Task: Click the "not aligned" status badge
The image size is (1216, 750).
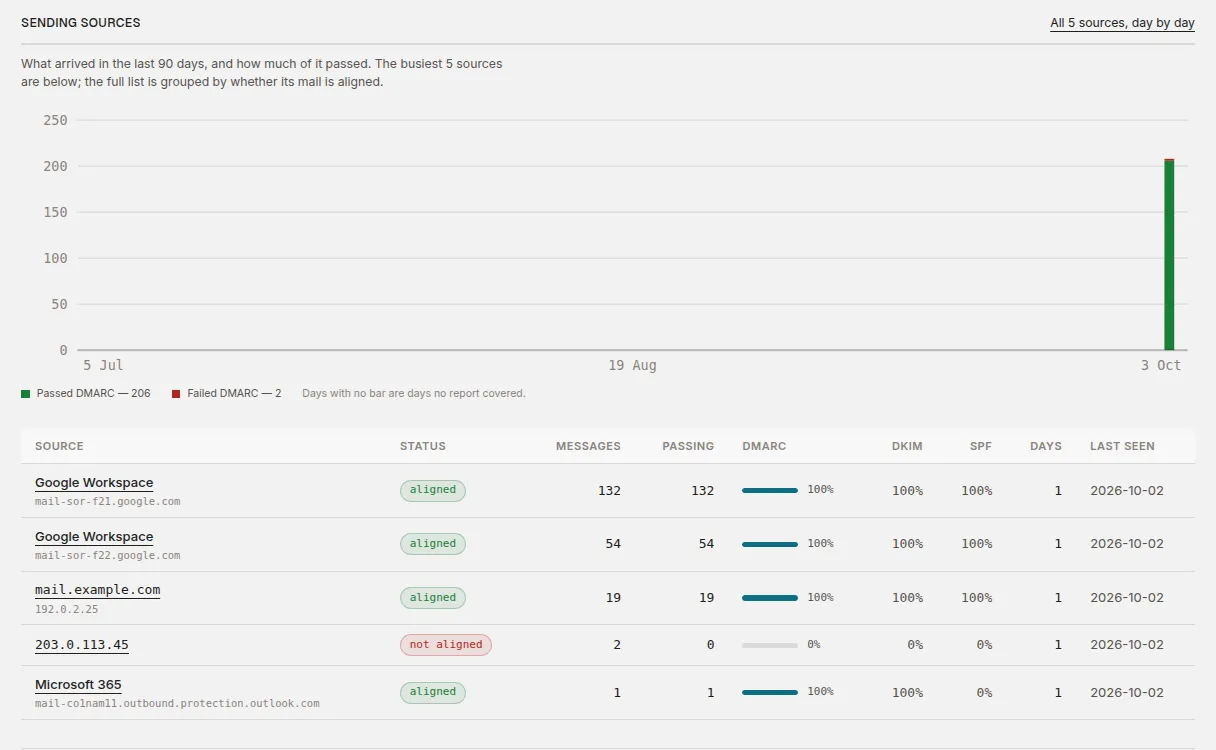Action: (446, 645)
